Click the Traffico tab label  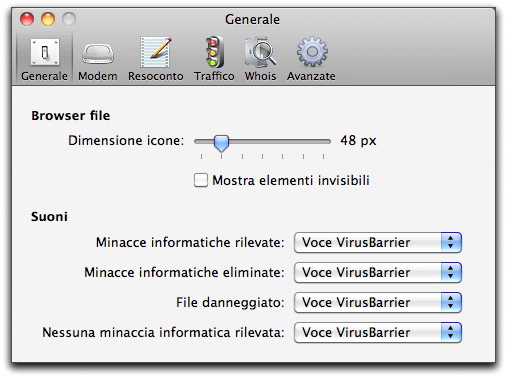214,76
